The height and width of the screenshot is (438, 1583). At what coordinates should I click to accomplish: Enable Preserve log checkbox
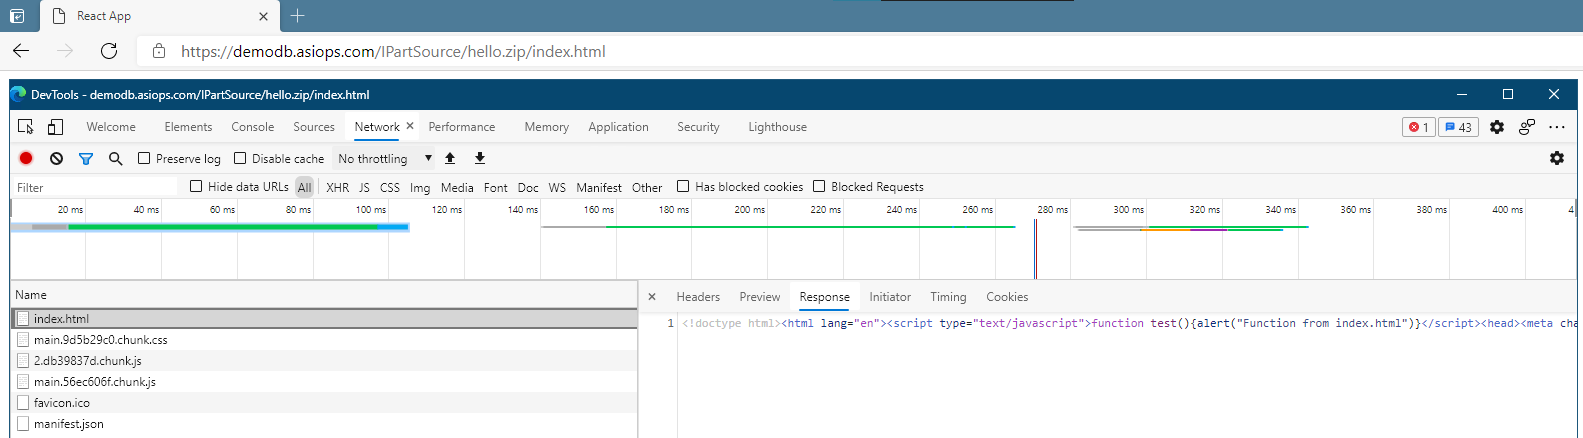pyautogui.click(x=144, y=158)
